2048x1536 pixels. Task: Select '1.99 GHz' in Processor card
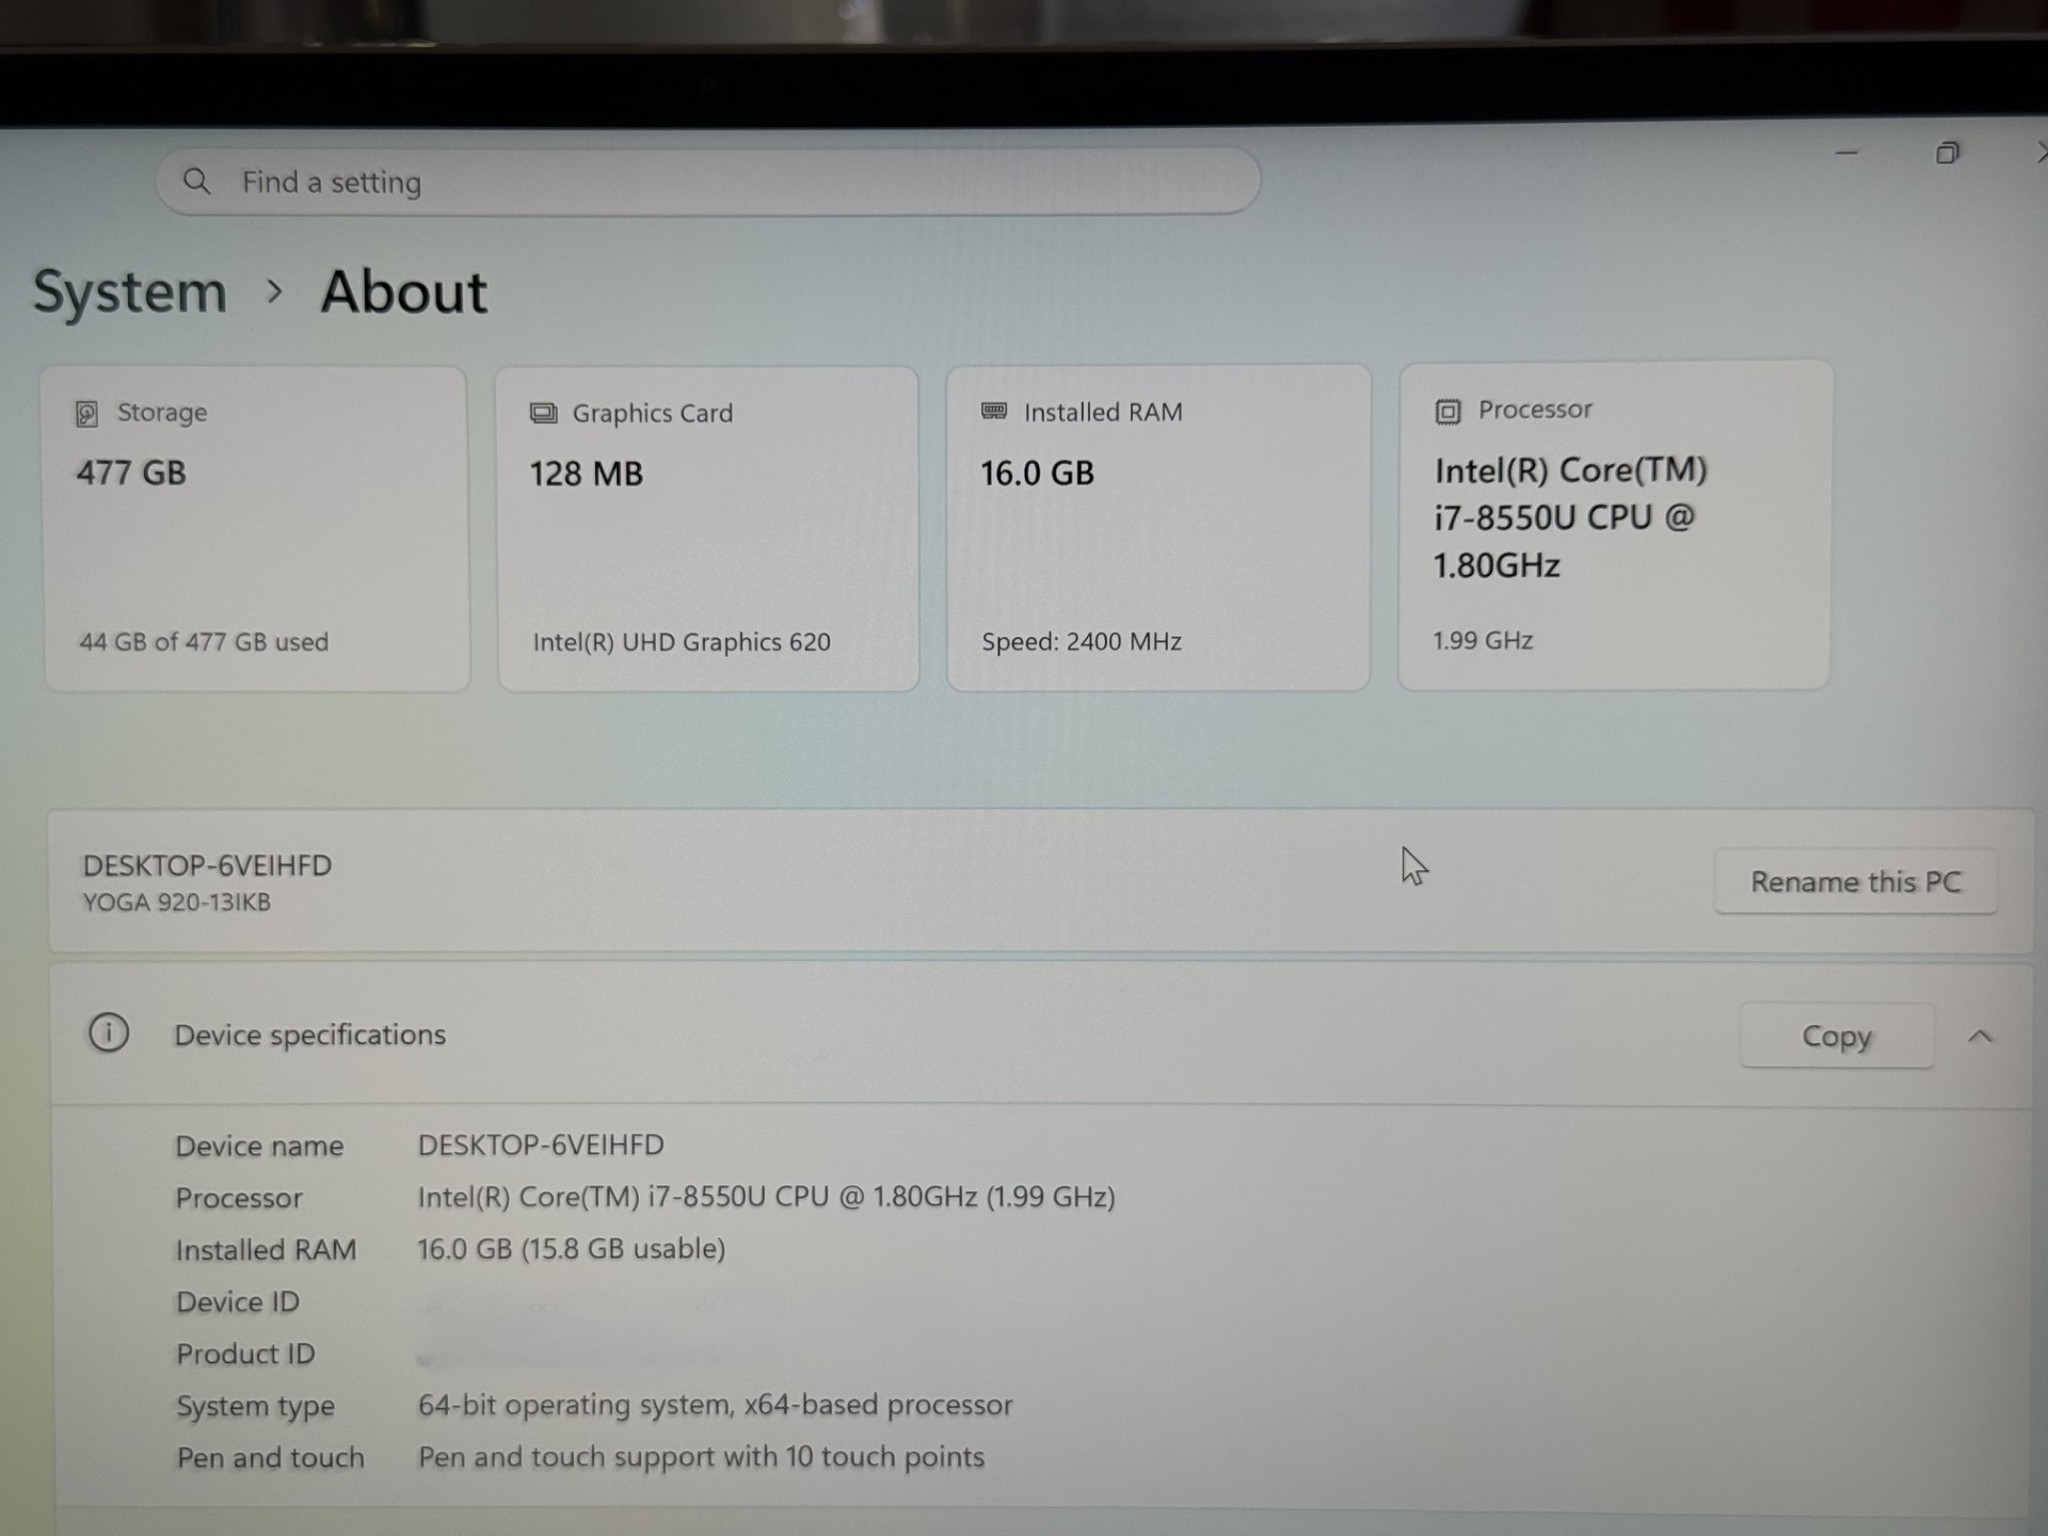(1483, 641)
